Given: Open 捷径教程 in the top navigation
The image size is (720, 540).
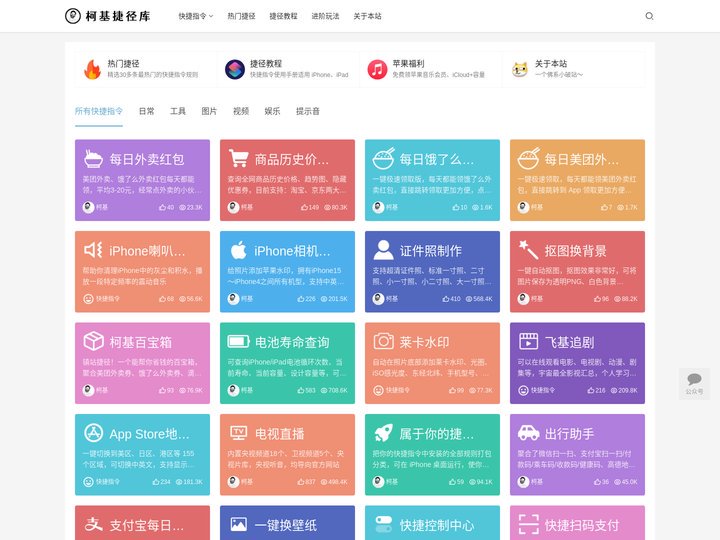Looking at the screenshot, I should click(283, 16).
